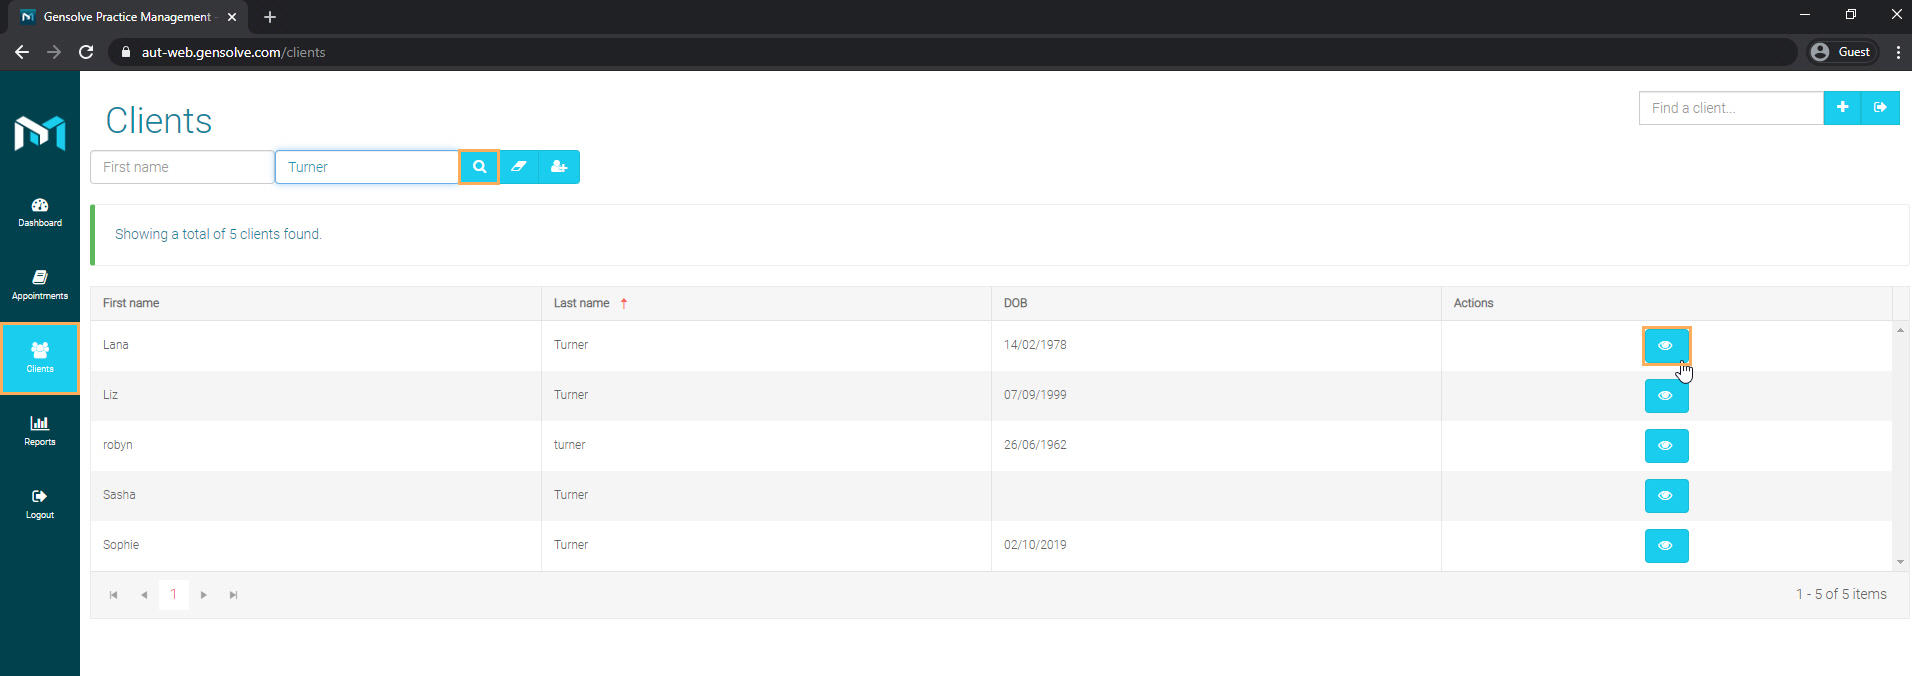The width and height of the screenshot is (1912, 676).
Task: Open Dashboard from the sidebar
Action: click(40, 212)
